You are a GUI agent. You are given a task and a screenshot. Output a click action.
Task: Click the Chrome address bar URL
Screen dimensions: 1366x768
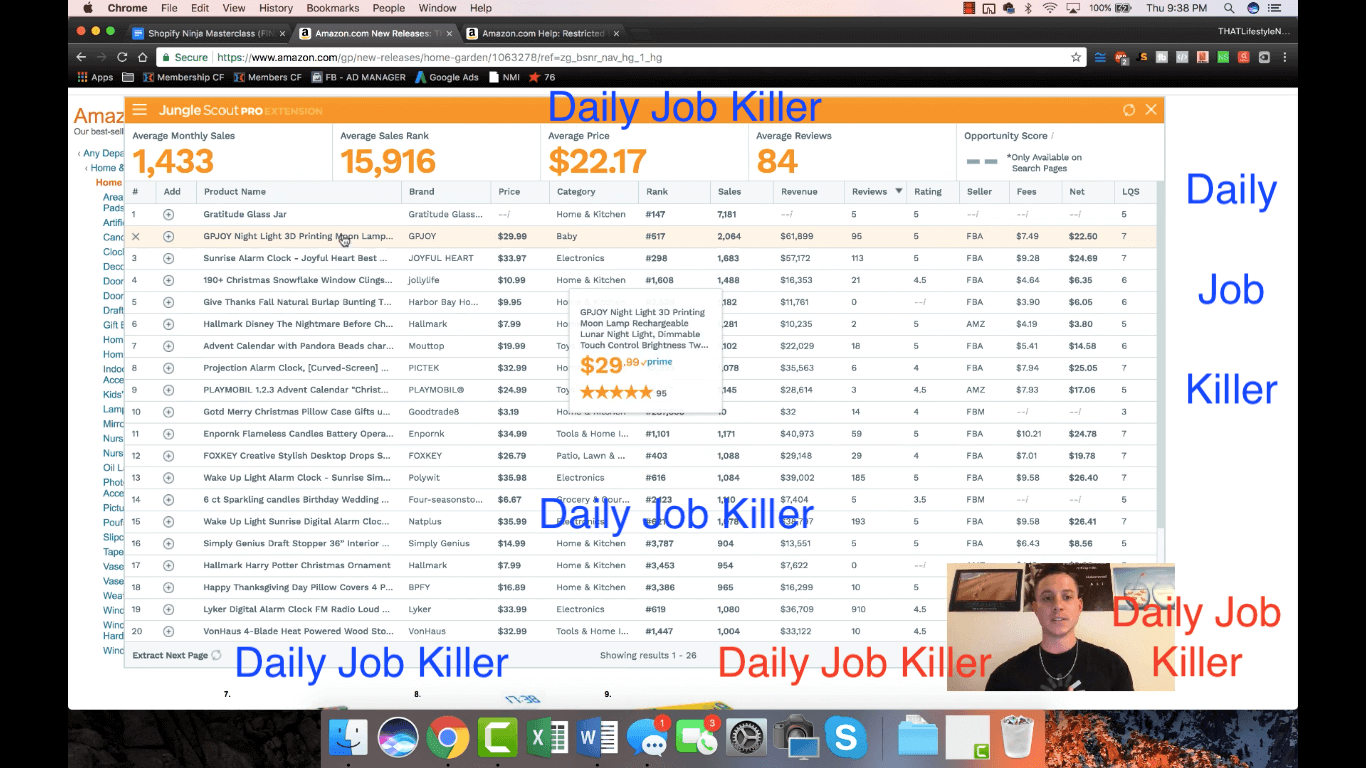(x=440, y=57)
